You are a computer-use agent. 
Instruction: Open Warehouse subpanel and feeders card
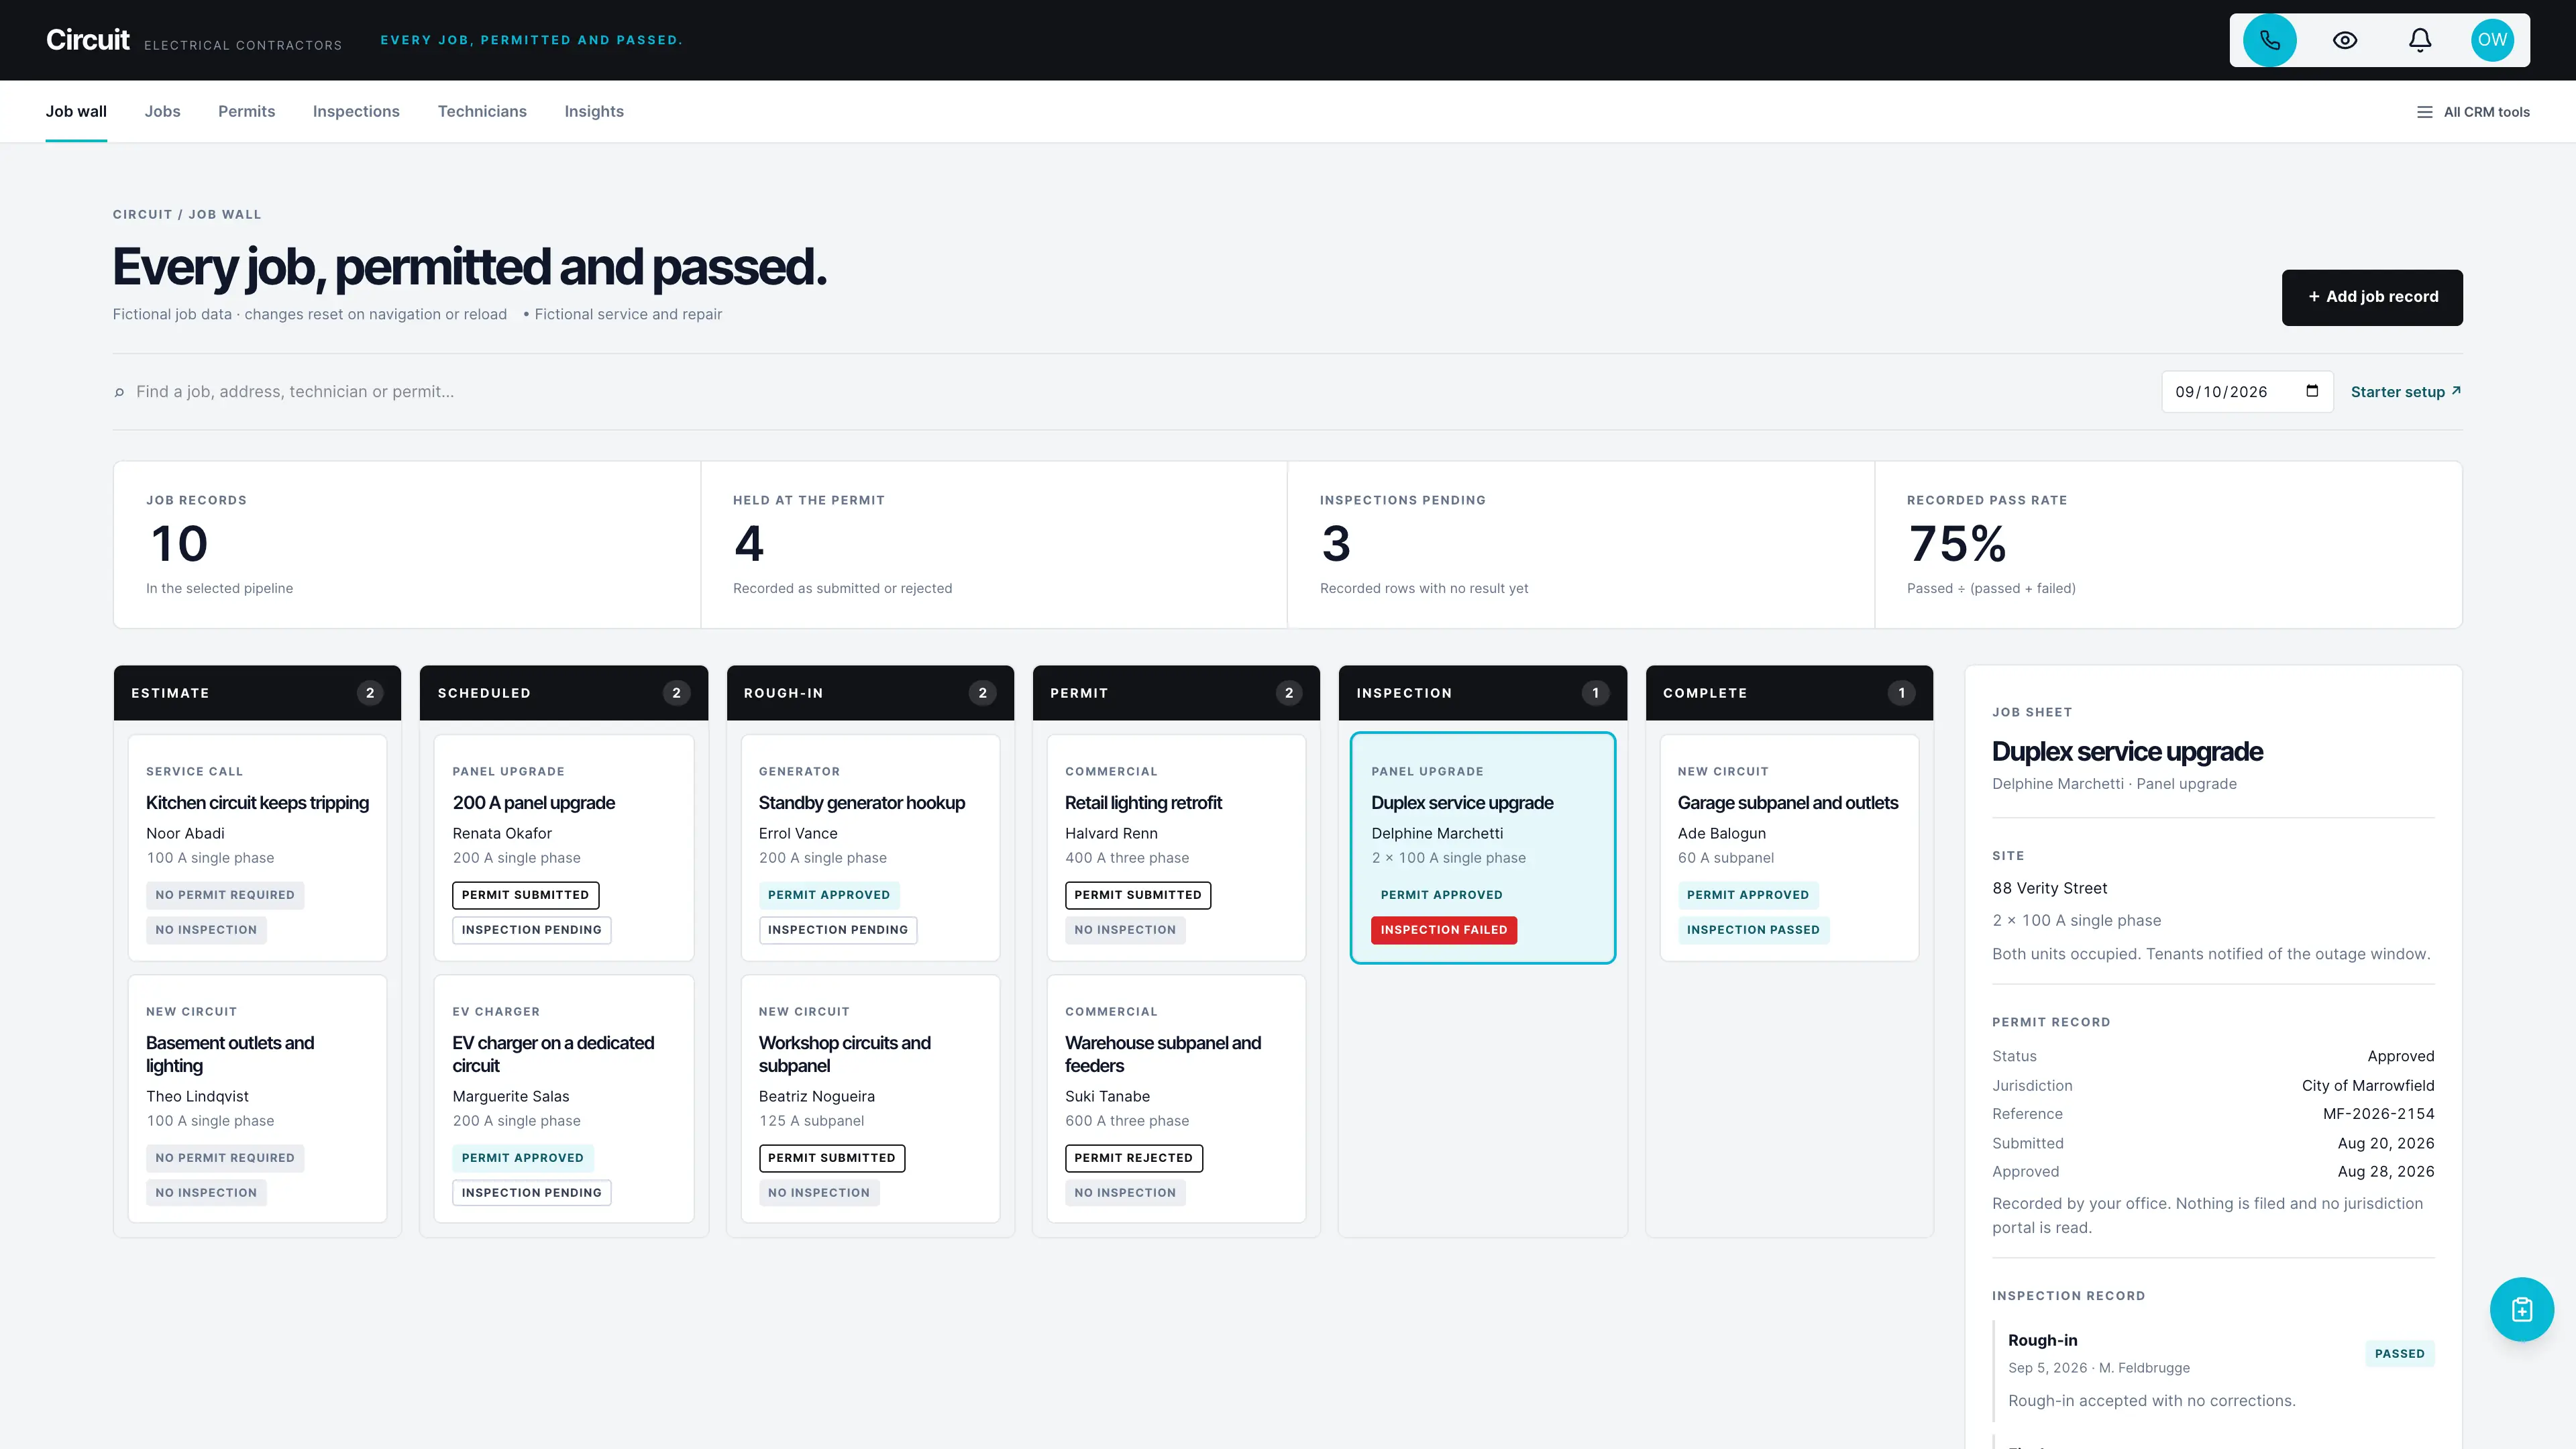click(x=1176, y=1099)
